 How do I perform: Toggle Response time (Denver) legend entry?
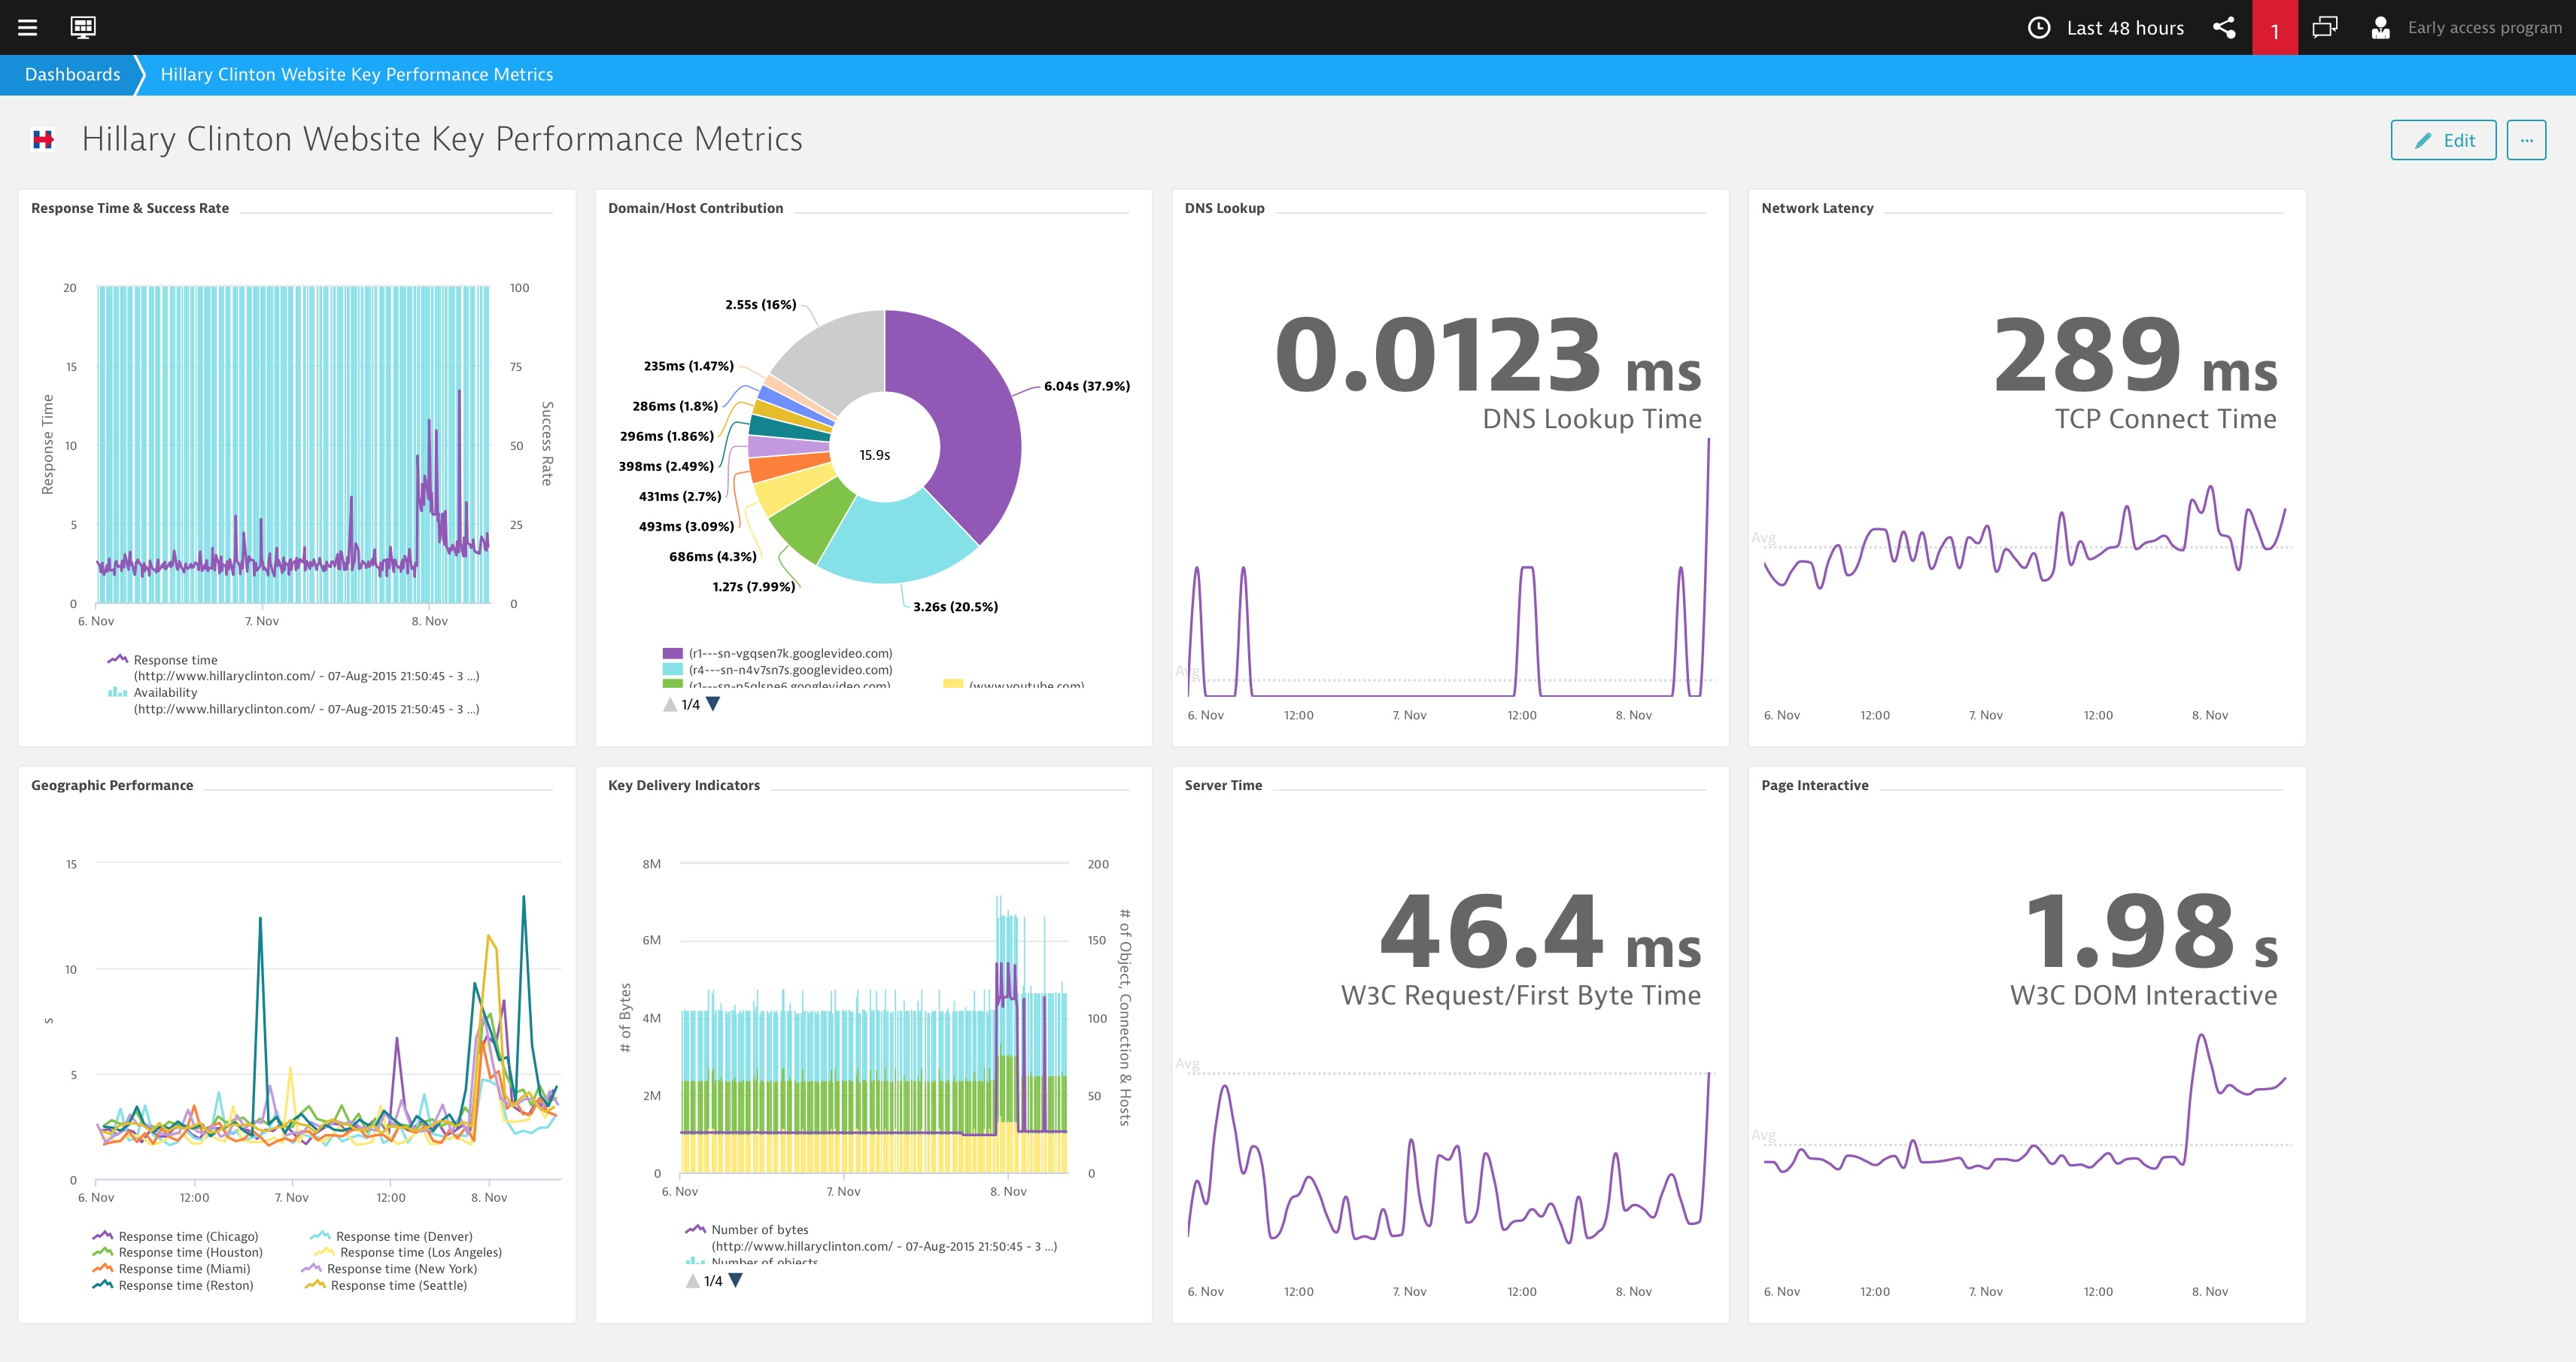point(391,1237)
